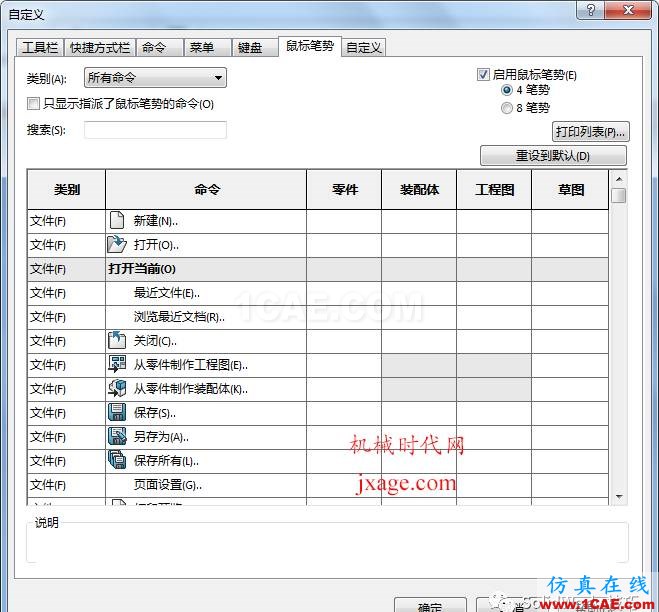Select the 8 笔势 radio button

(x=507, y=108)
